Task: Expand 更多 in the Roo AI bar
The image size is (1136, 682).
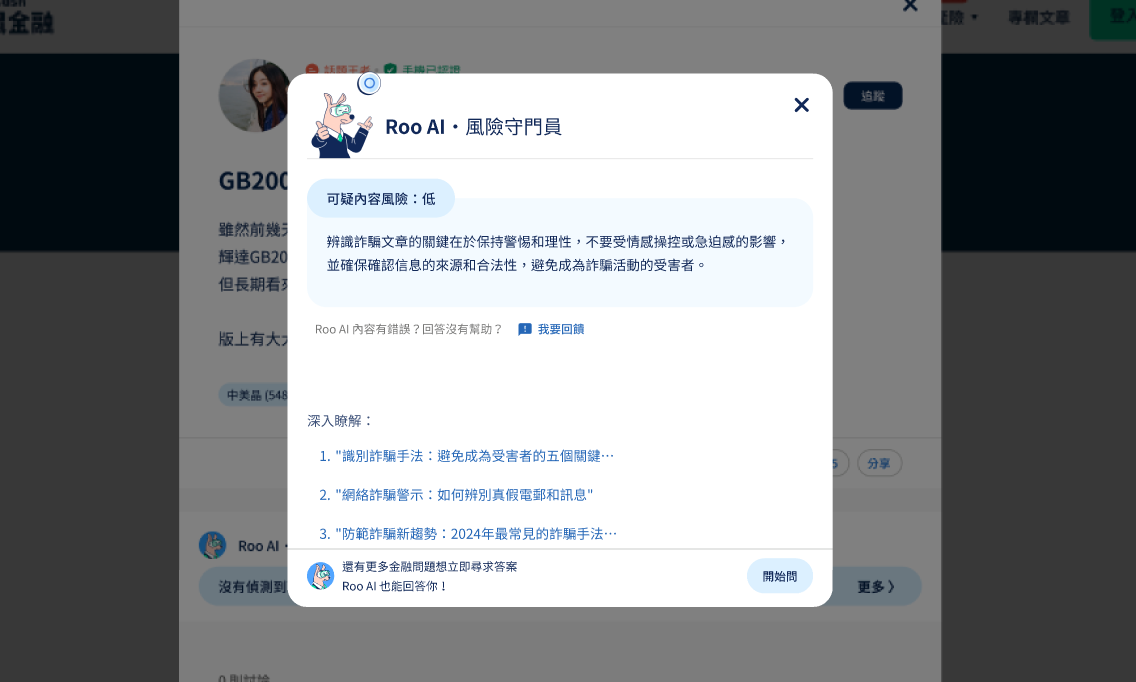Action: (x=876, y=587)
